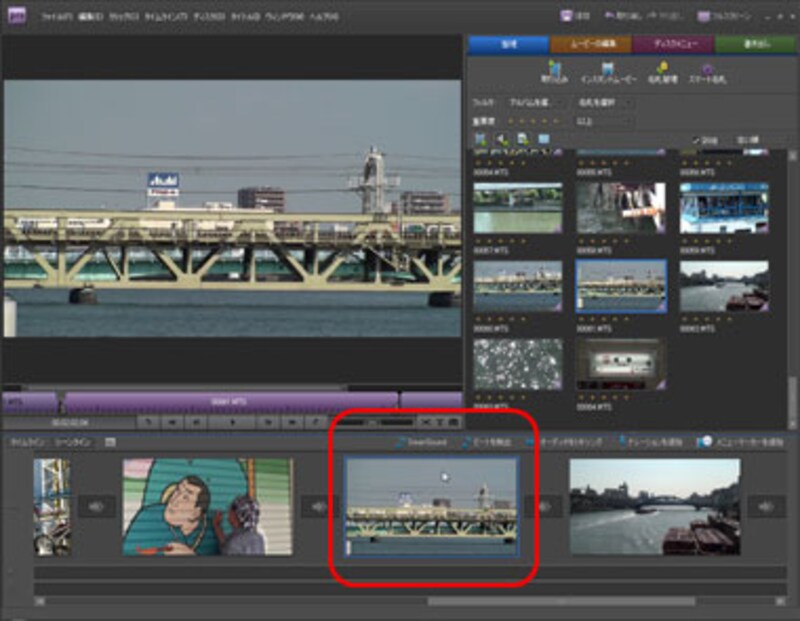Image resolution: width=800 pixels, height=621 pixels.
Task: Click the yellow tag management icon
Action: pyautogui.click(x=662, y=68)
